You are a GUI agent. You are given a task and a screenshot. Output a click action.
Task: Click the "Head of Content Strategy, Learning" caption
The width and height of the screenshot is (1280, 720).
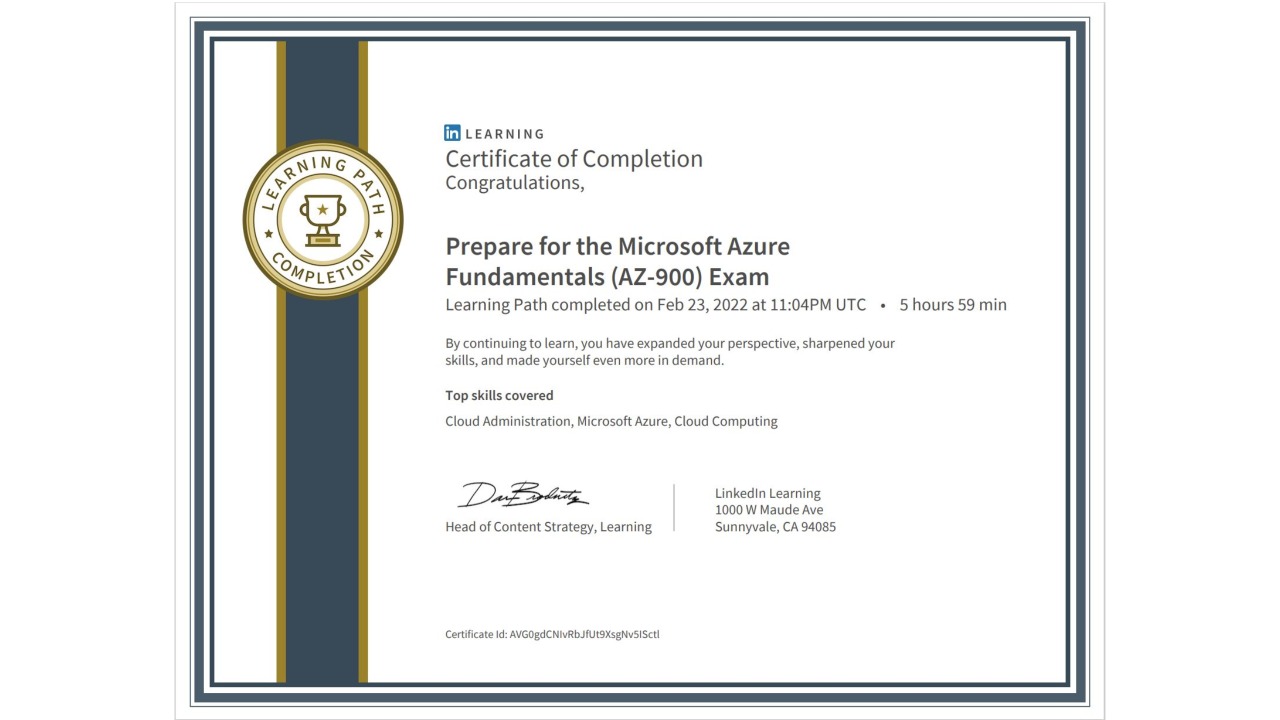coord(548,527)
